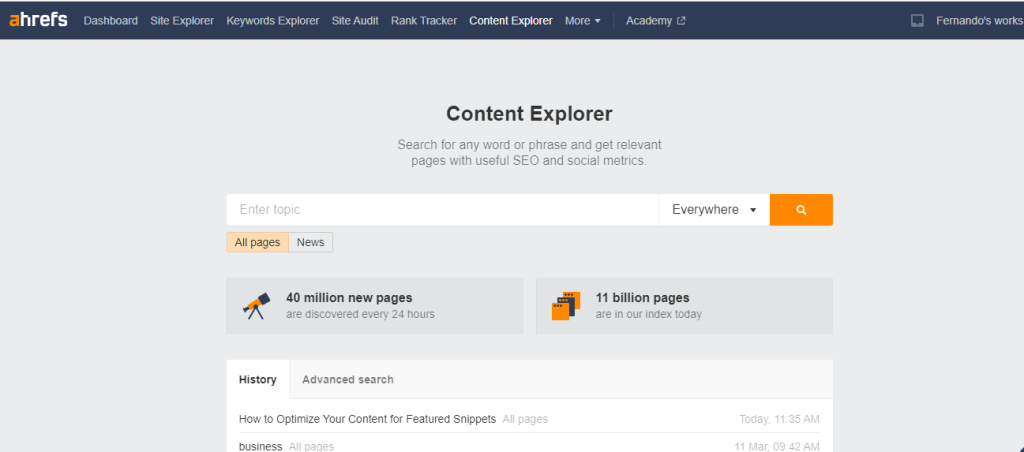Go to Dashboard in the top navigation
The width and height of the screenshot is (1024, 452).
[110, 21]
